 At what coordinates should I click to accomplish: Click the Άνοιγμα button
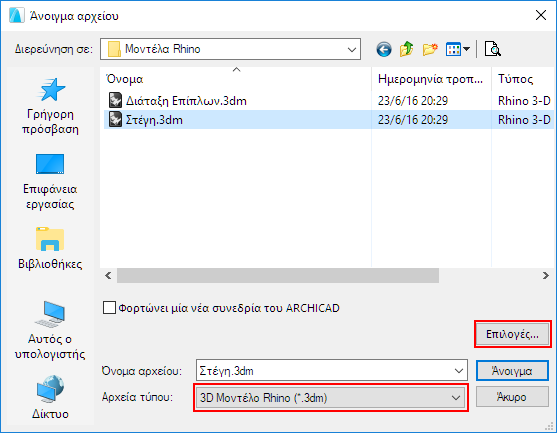[512, 371]
